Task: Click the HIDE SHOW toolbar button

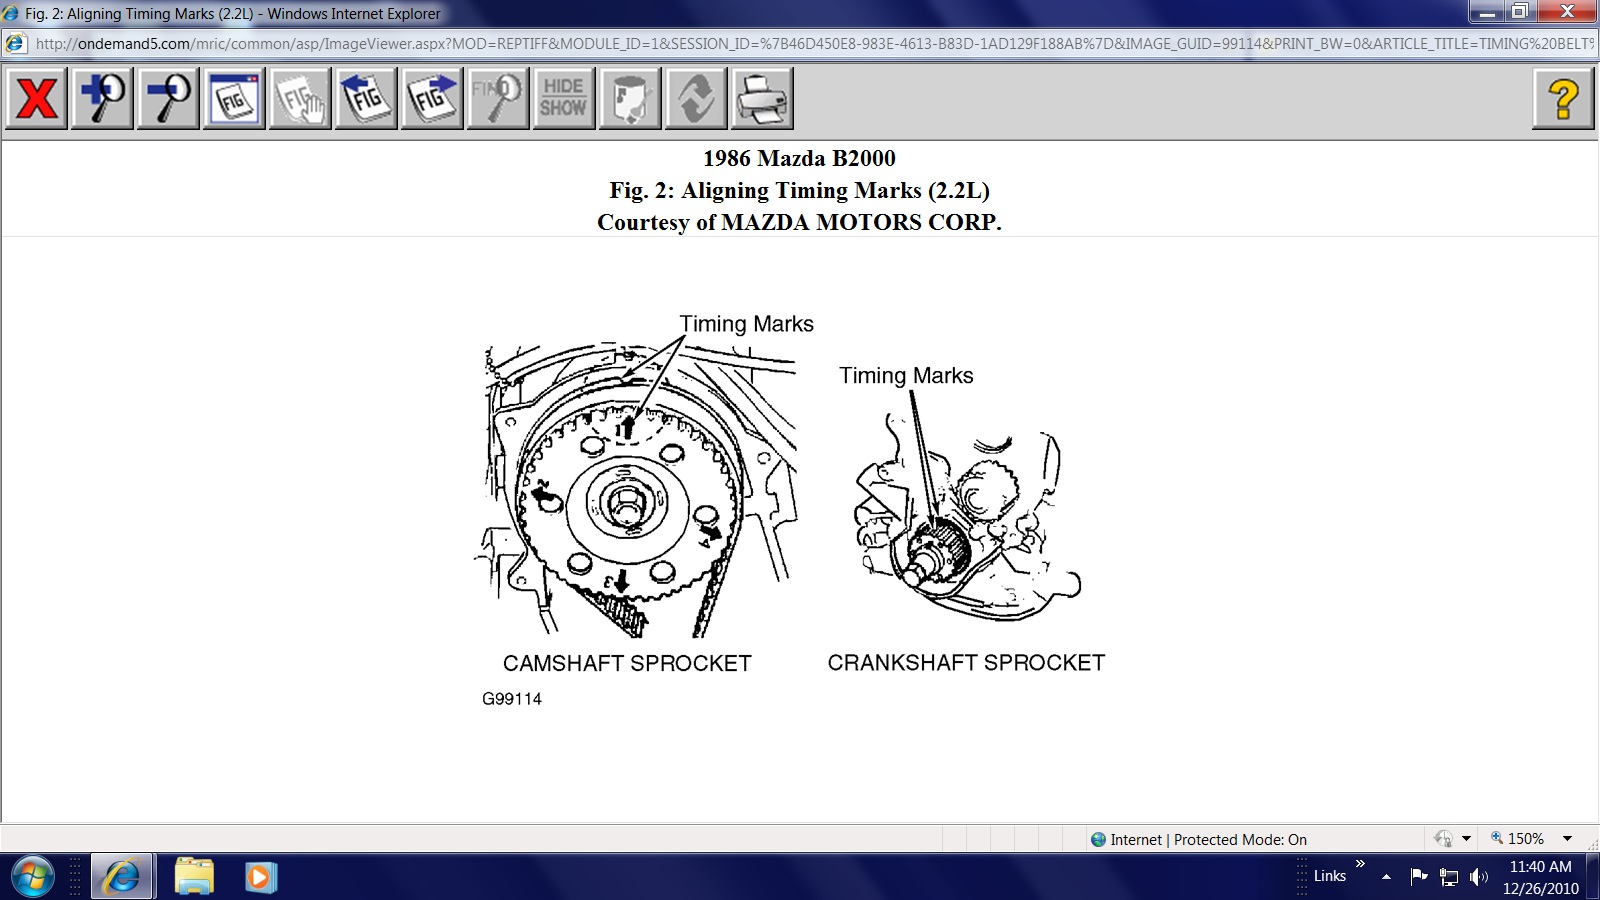Action: click(564, 98)
